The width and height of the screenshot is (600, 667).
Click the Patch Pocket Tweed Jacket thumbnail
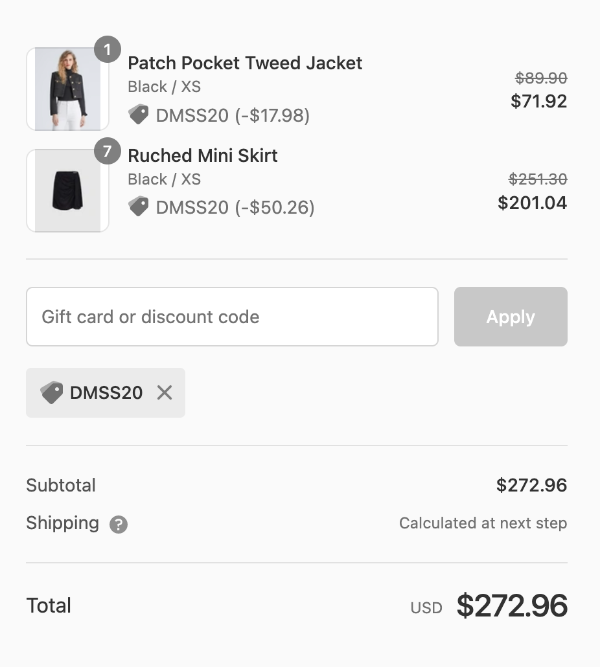pos(67,89)
